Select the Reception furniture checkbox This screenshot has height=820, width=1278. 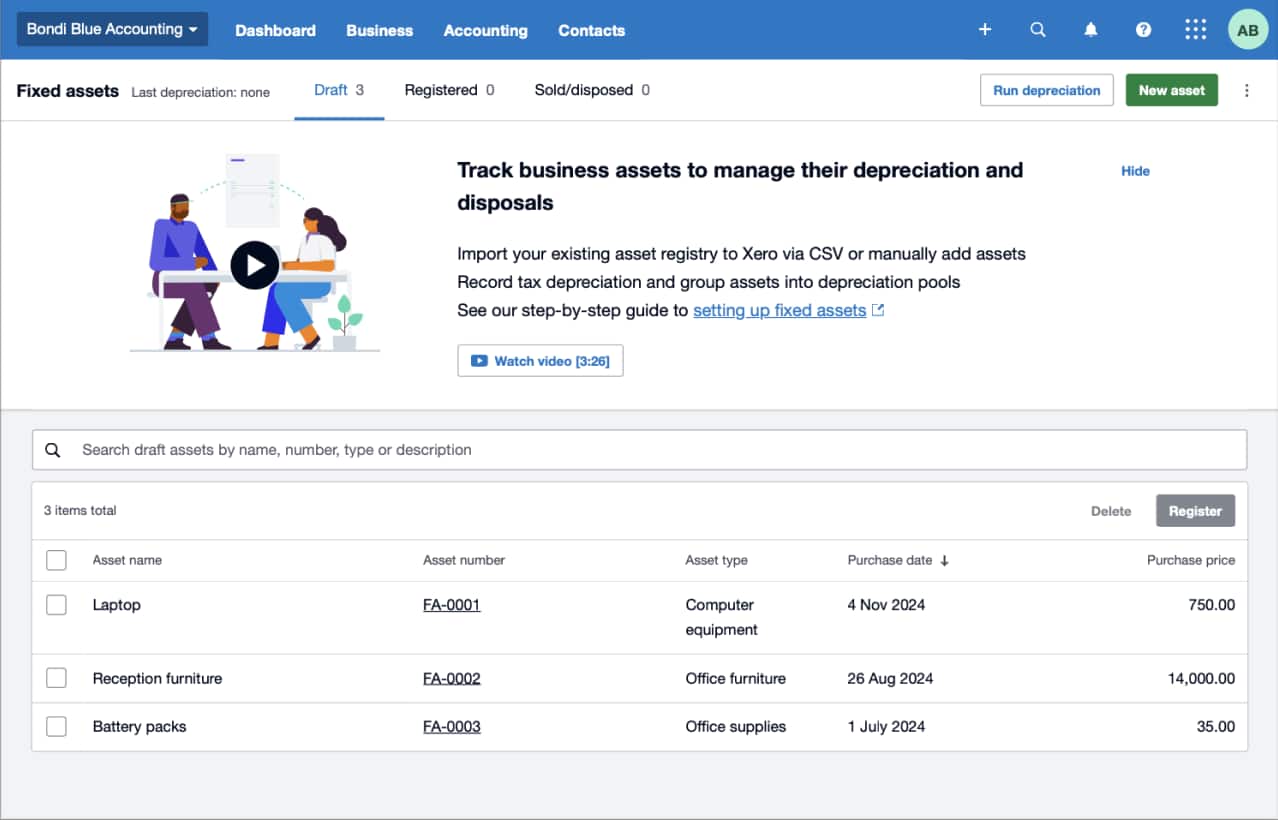tap(57, 678)
